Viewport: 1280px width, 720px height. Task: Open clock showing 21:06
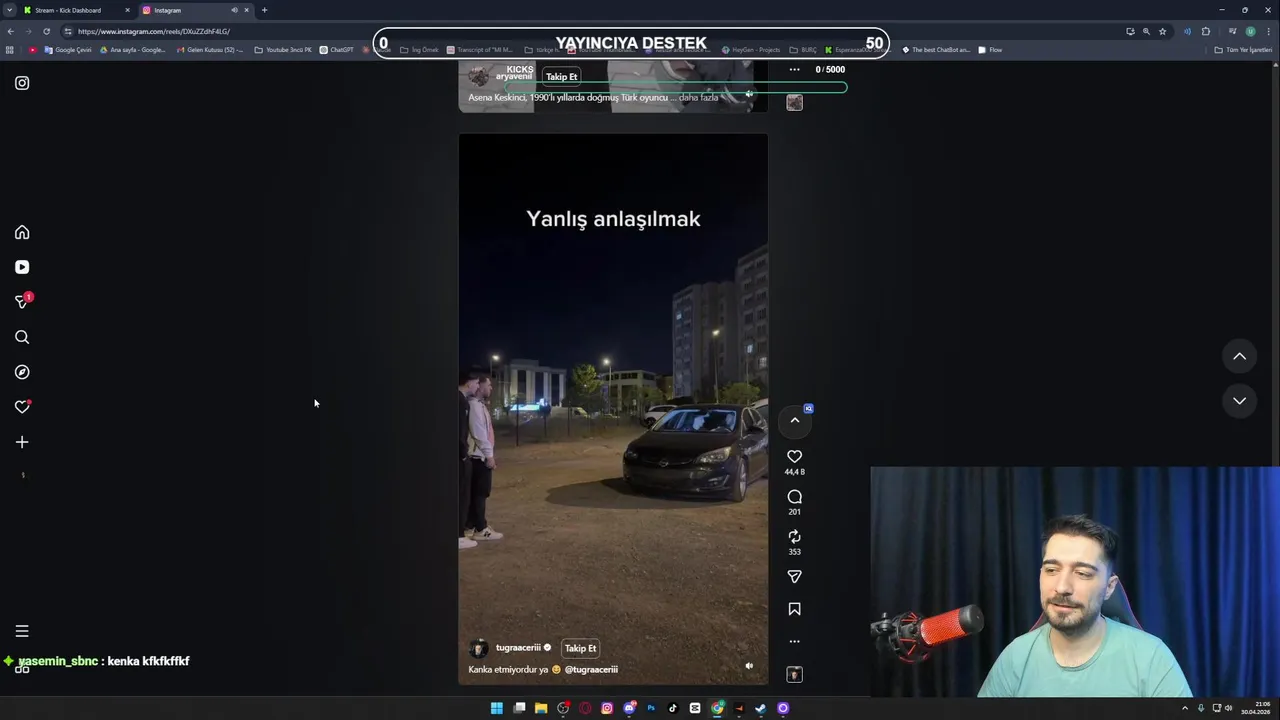point(1256,708)
